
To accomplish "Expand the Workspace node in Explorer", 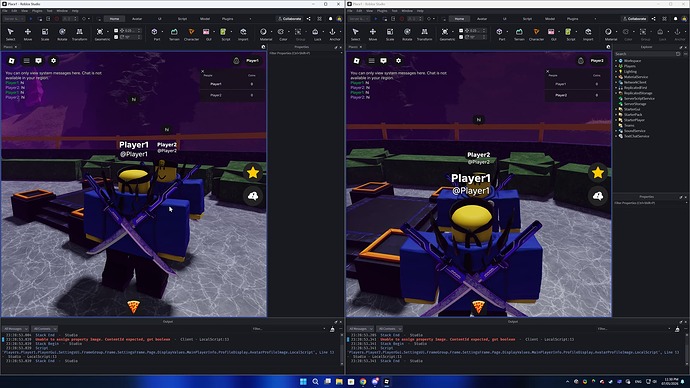I will point(616,61).
